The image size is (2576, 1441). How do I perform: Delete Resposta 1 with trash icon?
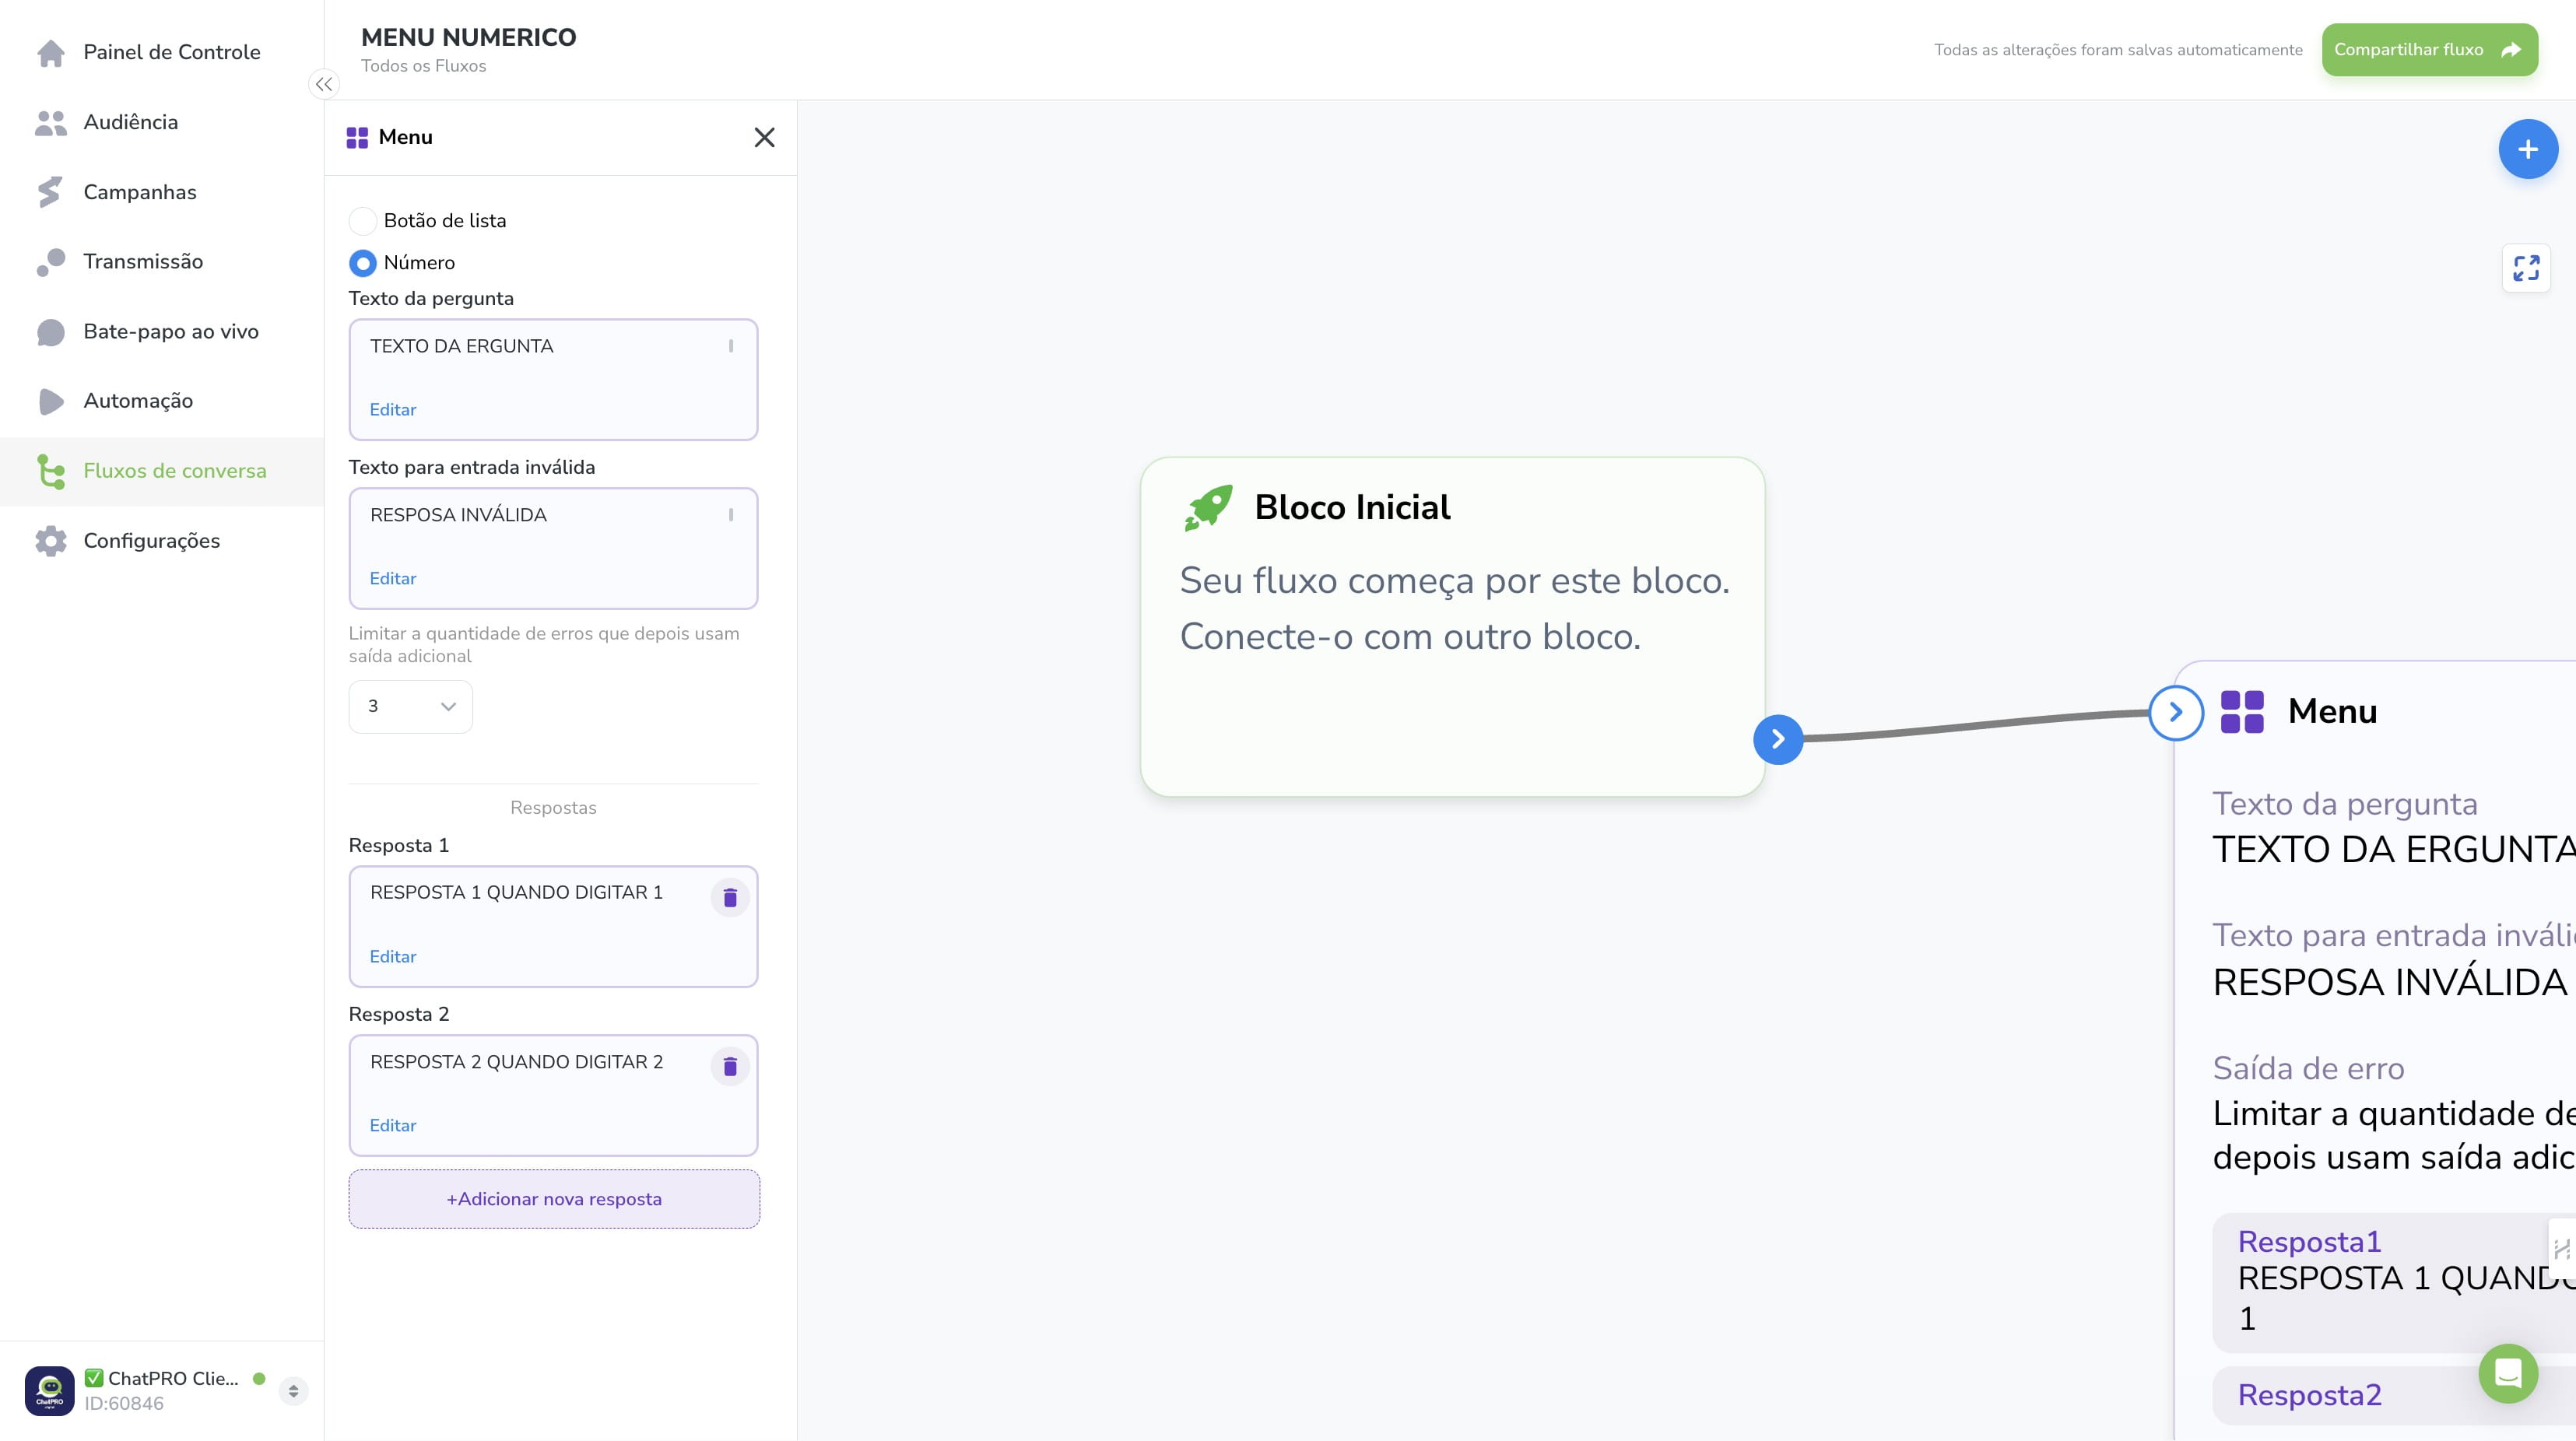(x=730, y=898)
